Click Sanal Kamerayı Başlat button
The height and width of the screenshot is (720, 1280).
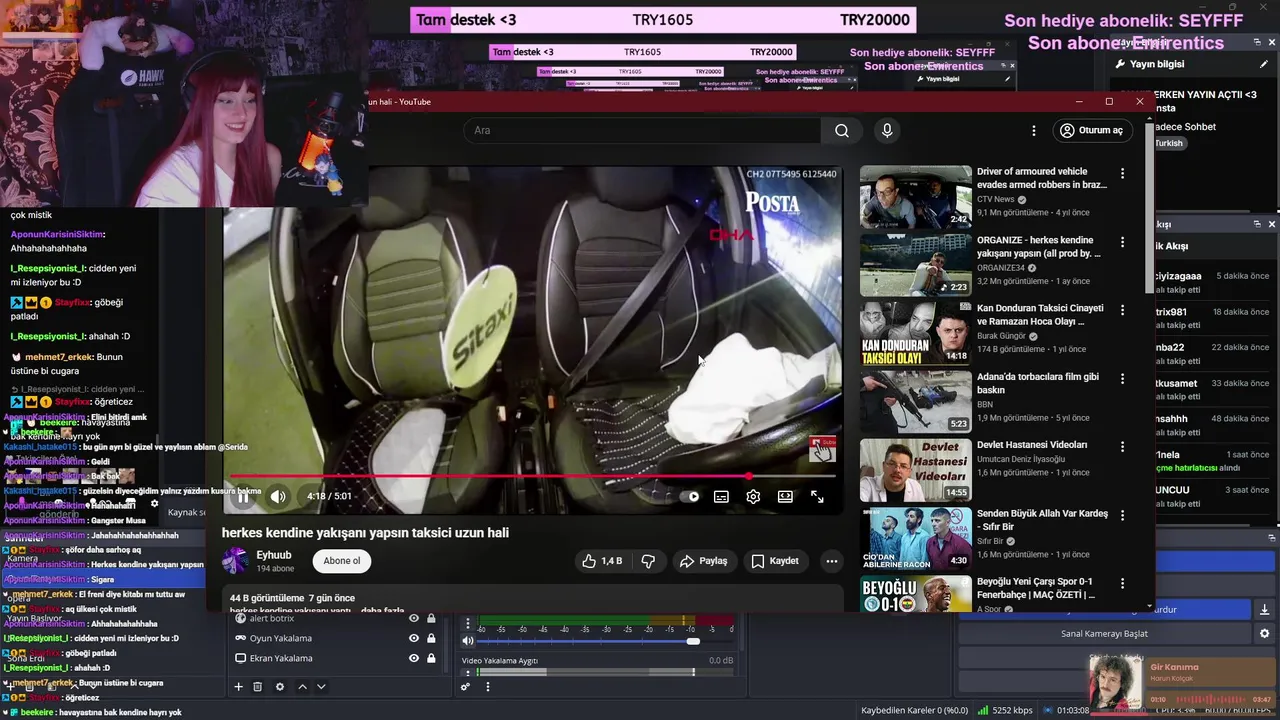tap(1104, 634)
